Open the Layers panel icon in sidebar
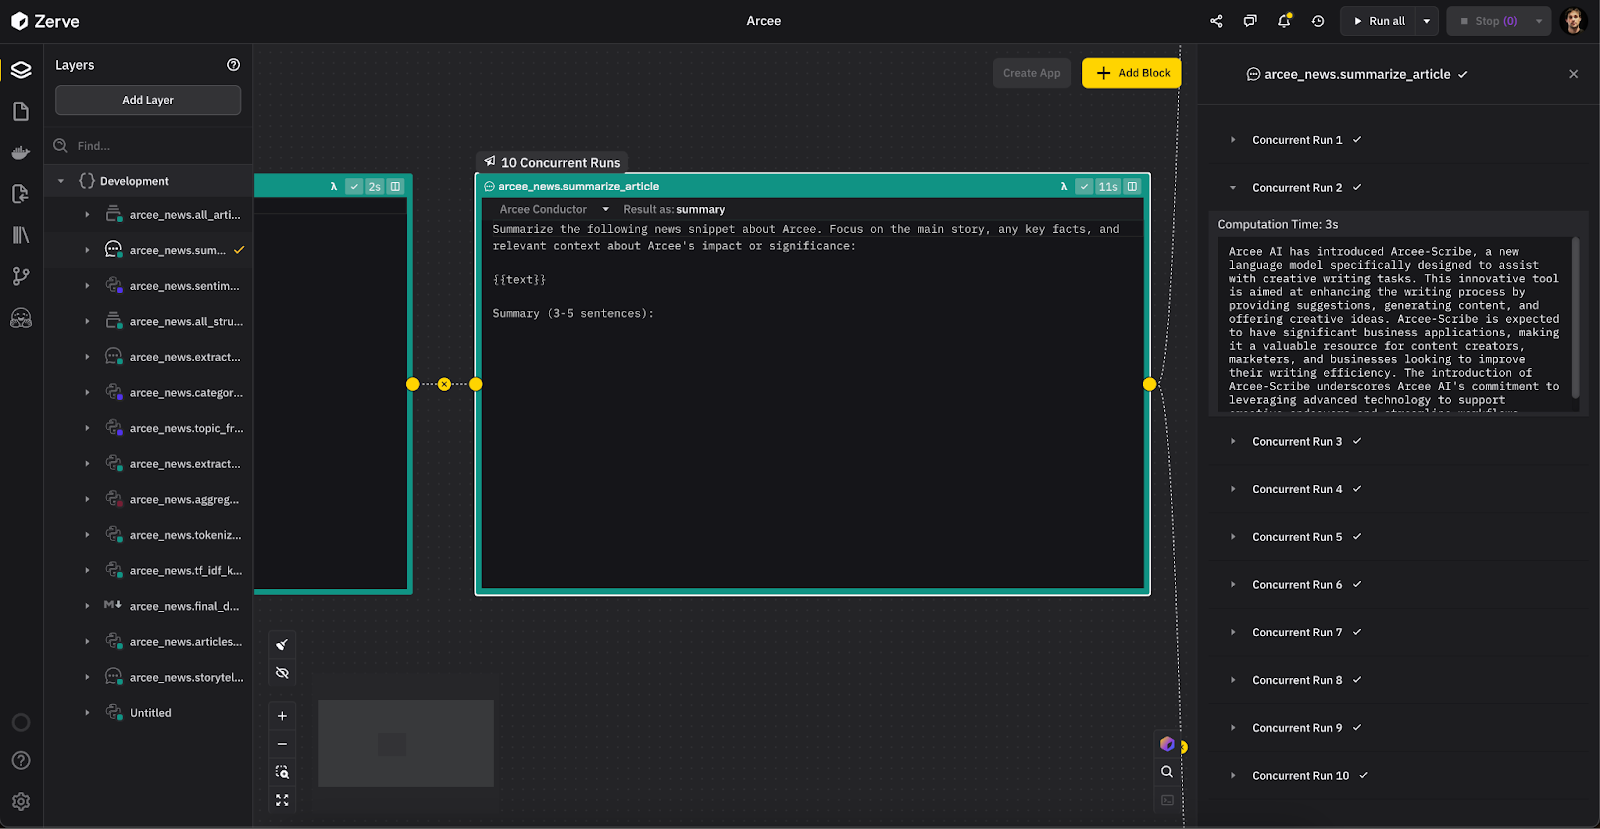This screenshot has height=829, width=1600. pyautogui.click(x=21, y=70)
